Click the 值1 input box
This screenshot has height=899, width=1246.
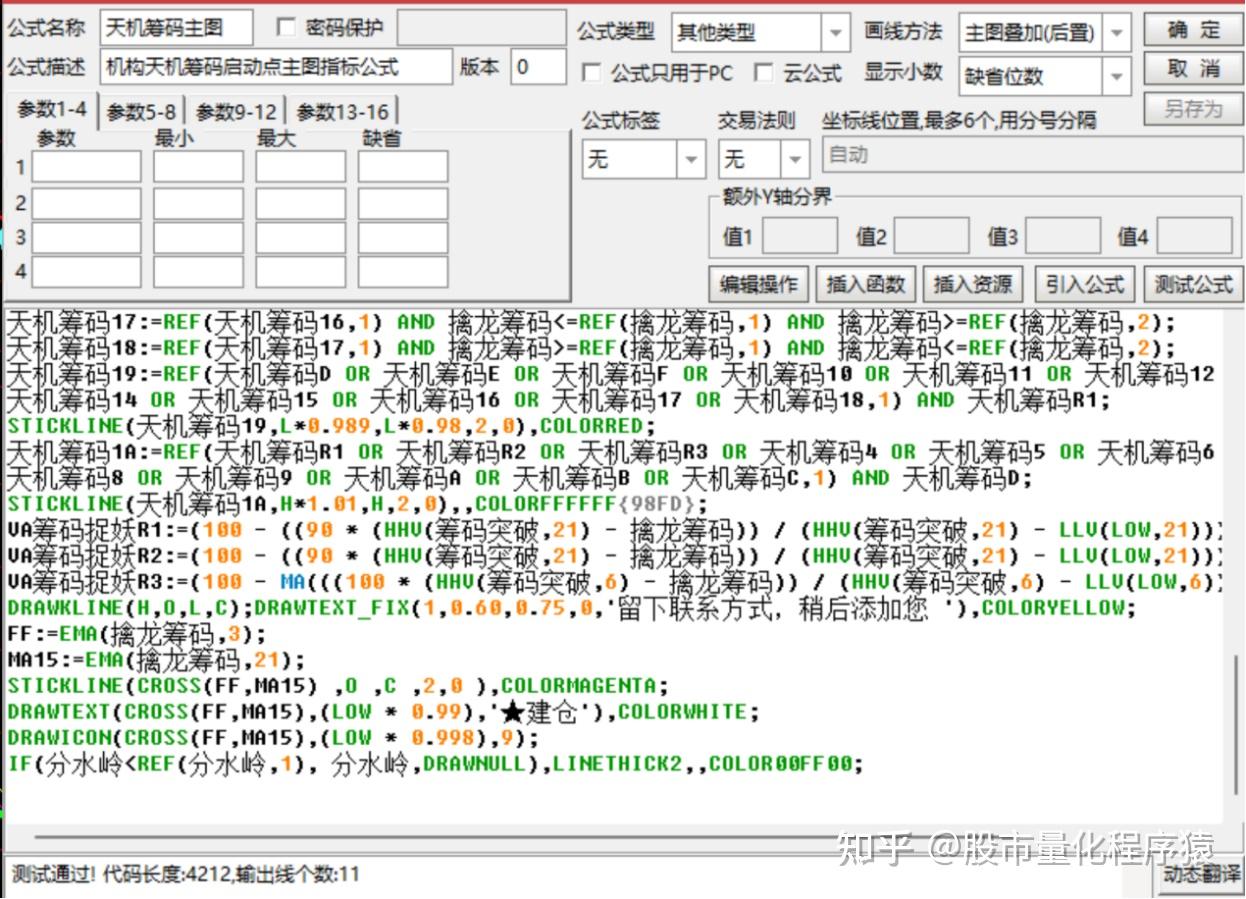coord(800,236)
